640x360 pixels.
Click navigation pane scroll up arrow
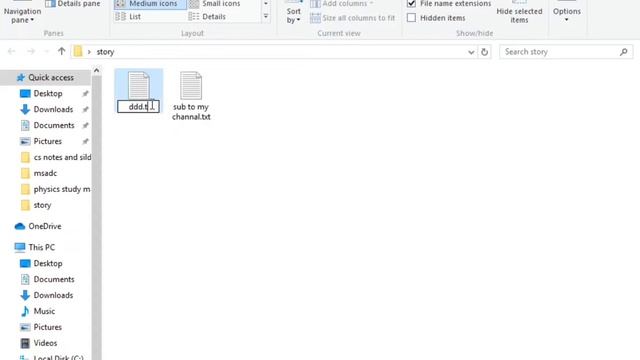(96, 71)
